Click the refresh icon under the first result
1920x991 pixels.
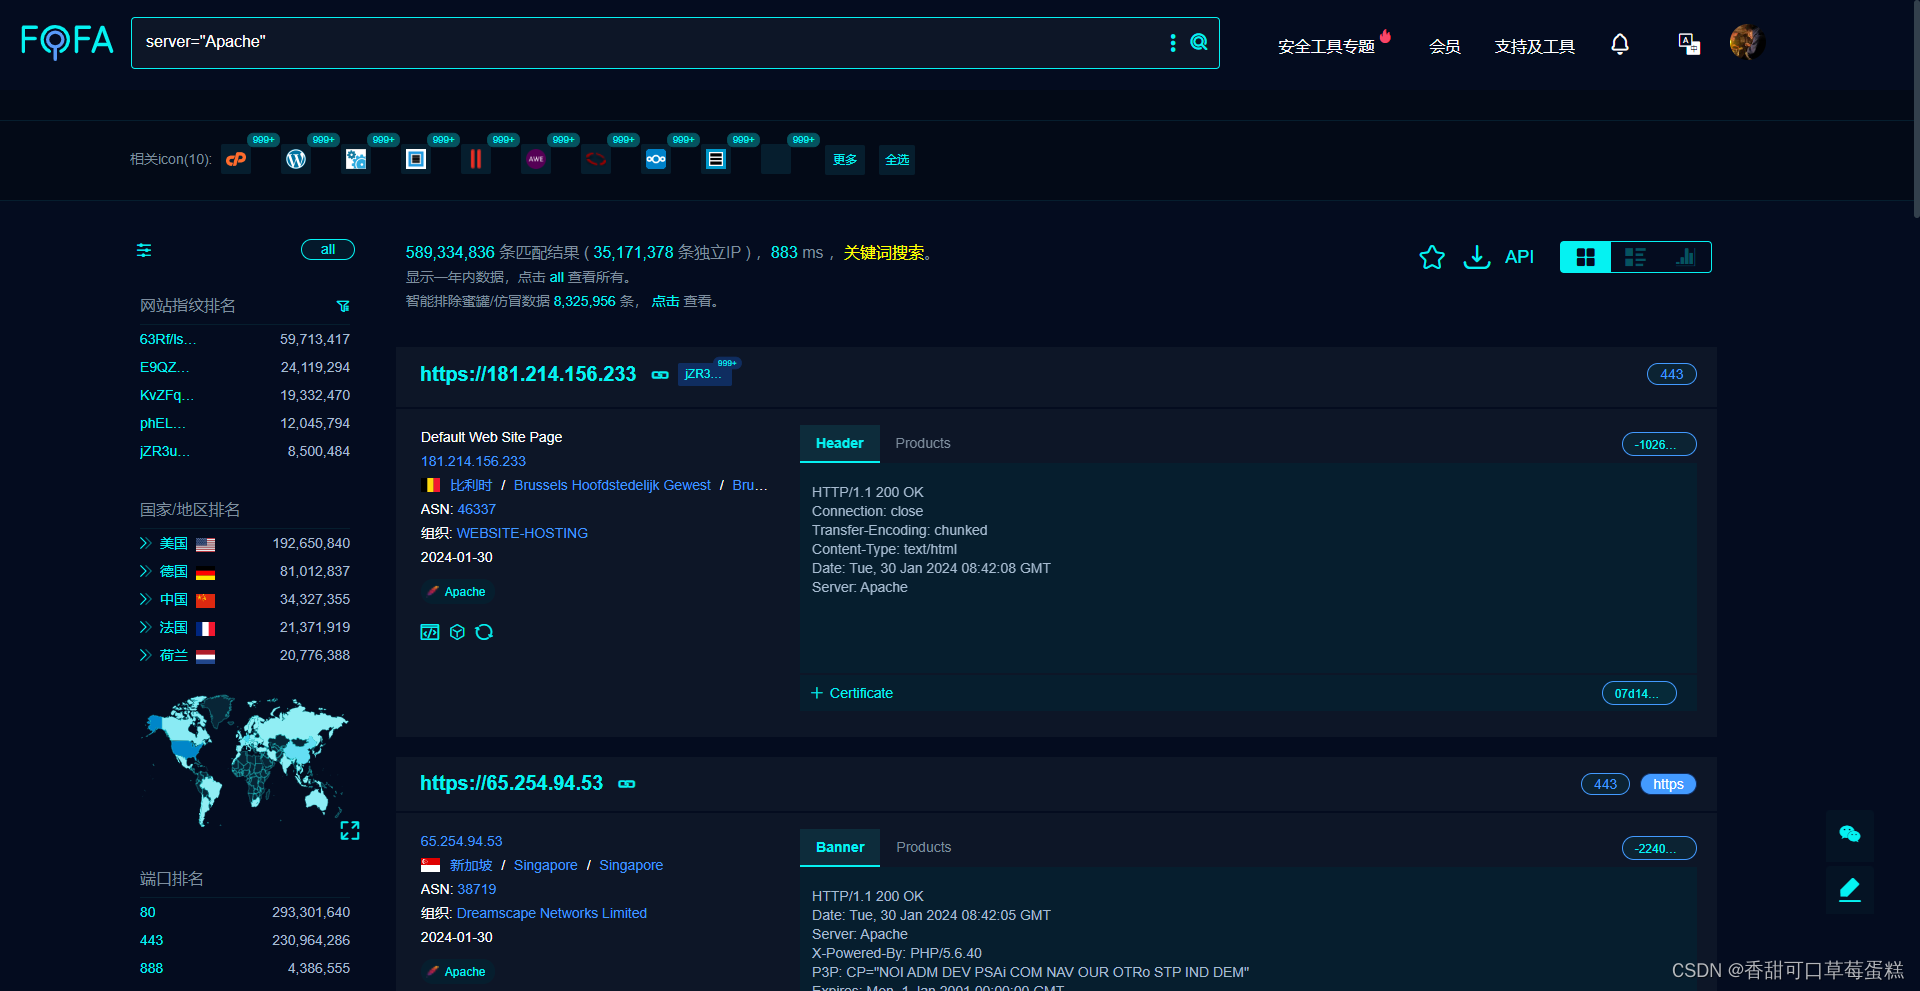point(484,632)
